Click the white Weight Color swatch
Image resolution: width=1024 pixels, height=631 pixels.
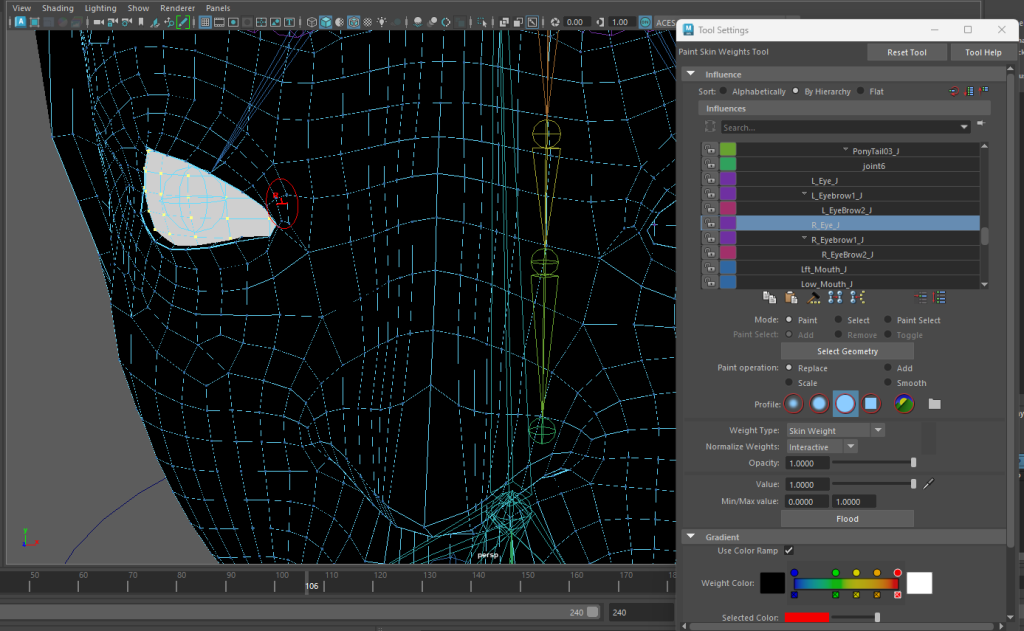(x=919, y=583)
